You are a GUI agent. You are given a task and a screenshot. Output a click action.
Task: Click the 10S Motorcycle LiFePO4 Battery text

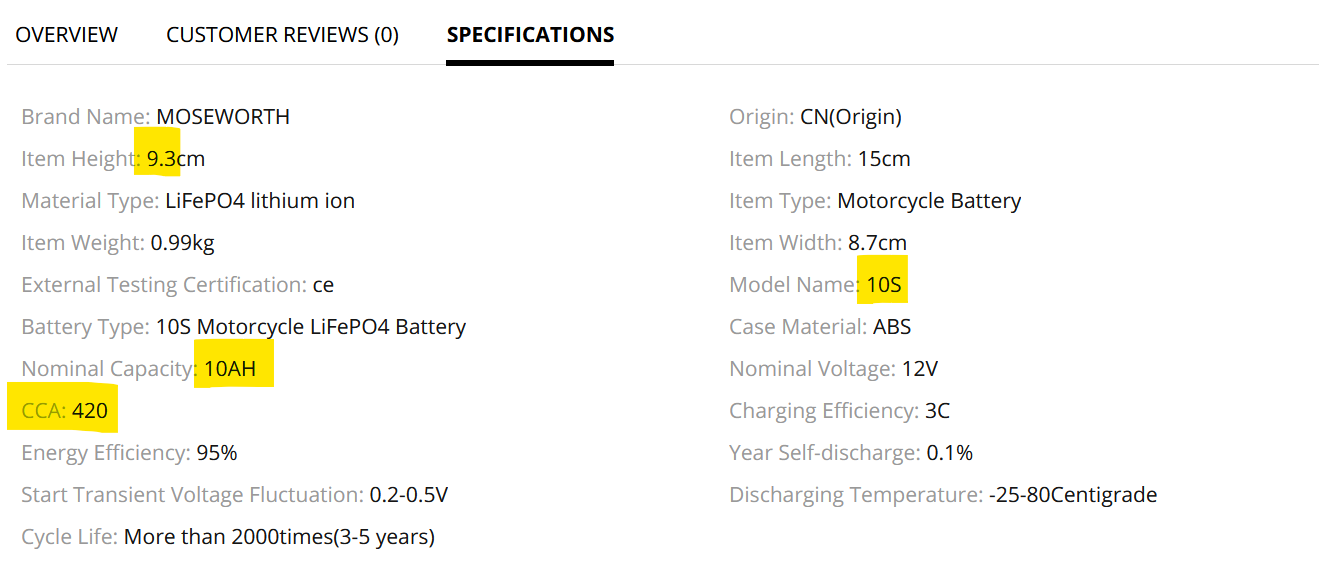pos(311,327)
